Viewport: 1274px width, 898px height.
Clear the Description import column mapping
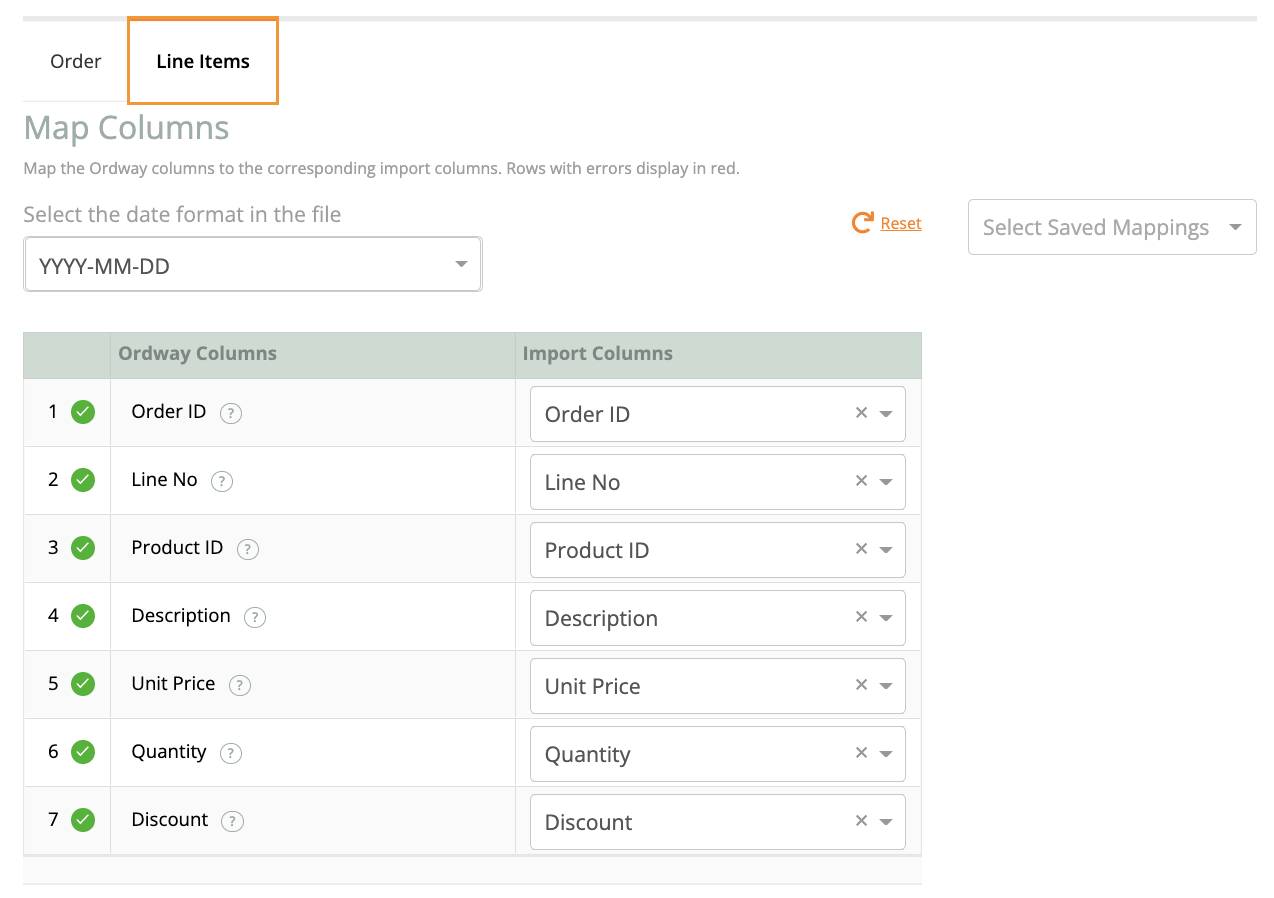coord(861,617)
